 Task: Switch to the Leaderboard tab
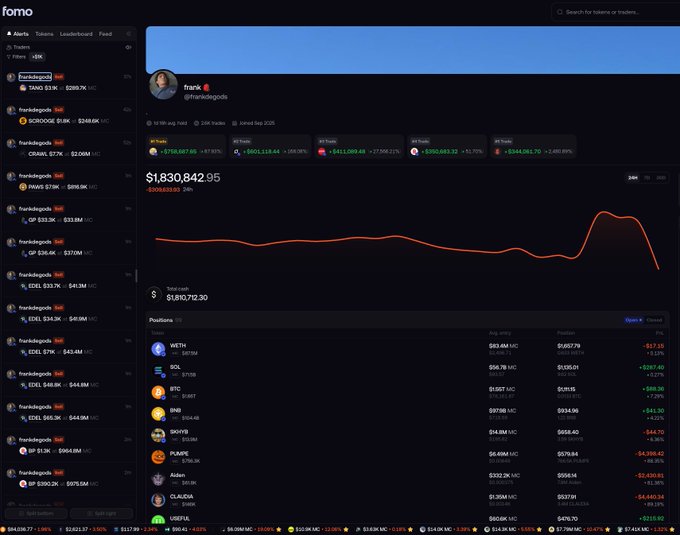[x=76, y=34]
